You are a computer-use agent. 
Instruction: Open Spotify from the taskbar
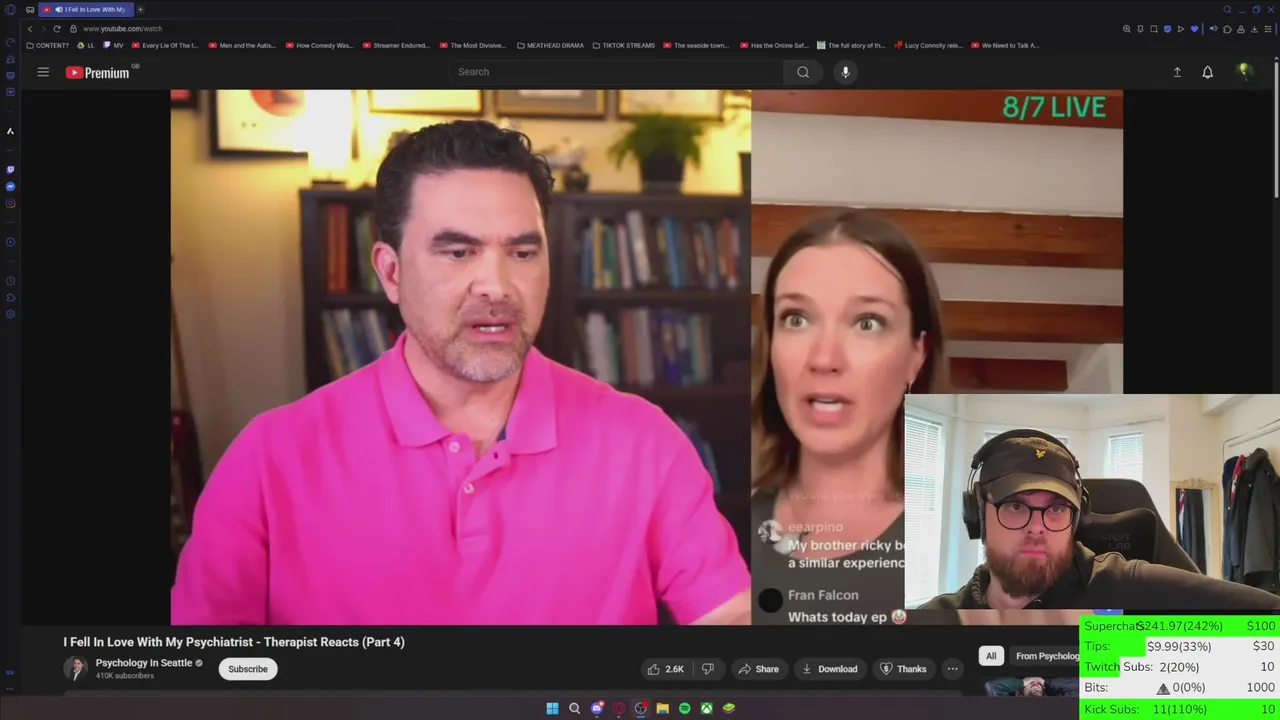pos(684,708)
